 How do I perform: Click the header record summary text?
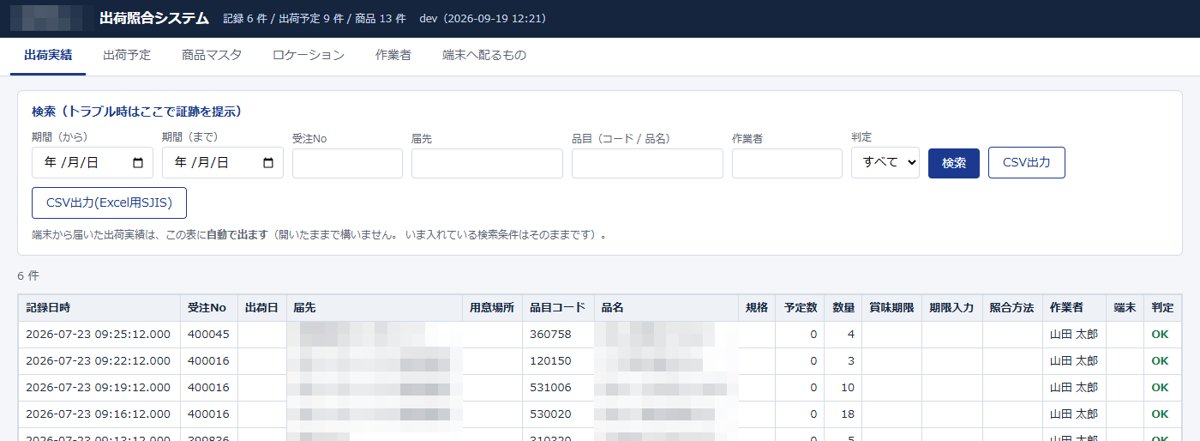[313, 19]
